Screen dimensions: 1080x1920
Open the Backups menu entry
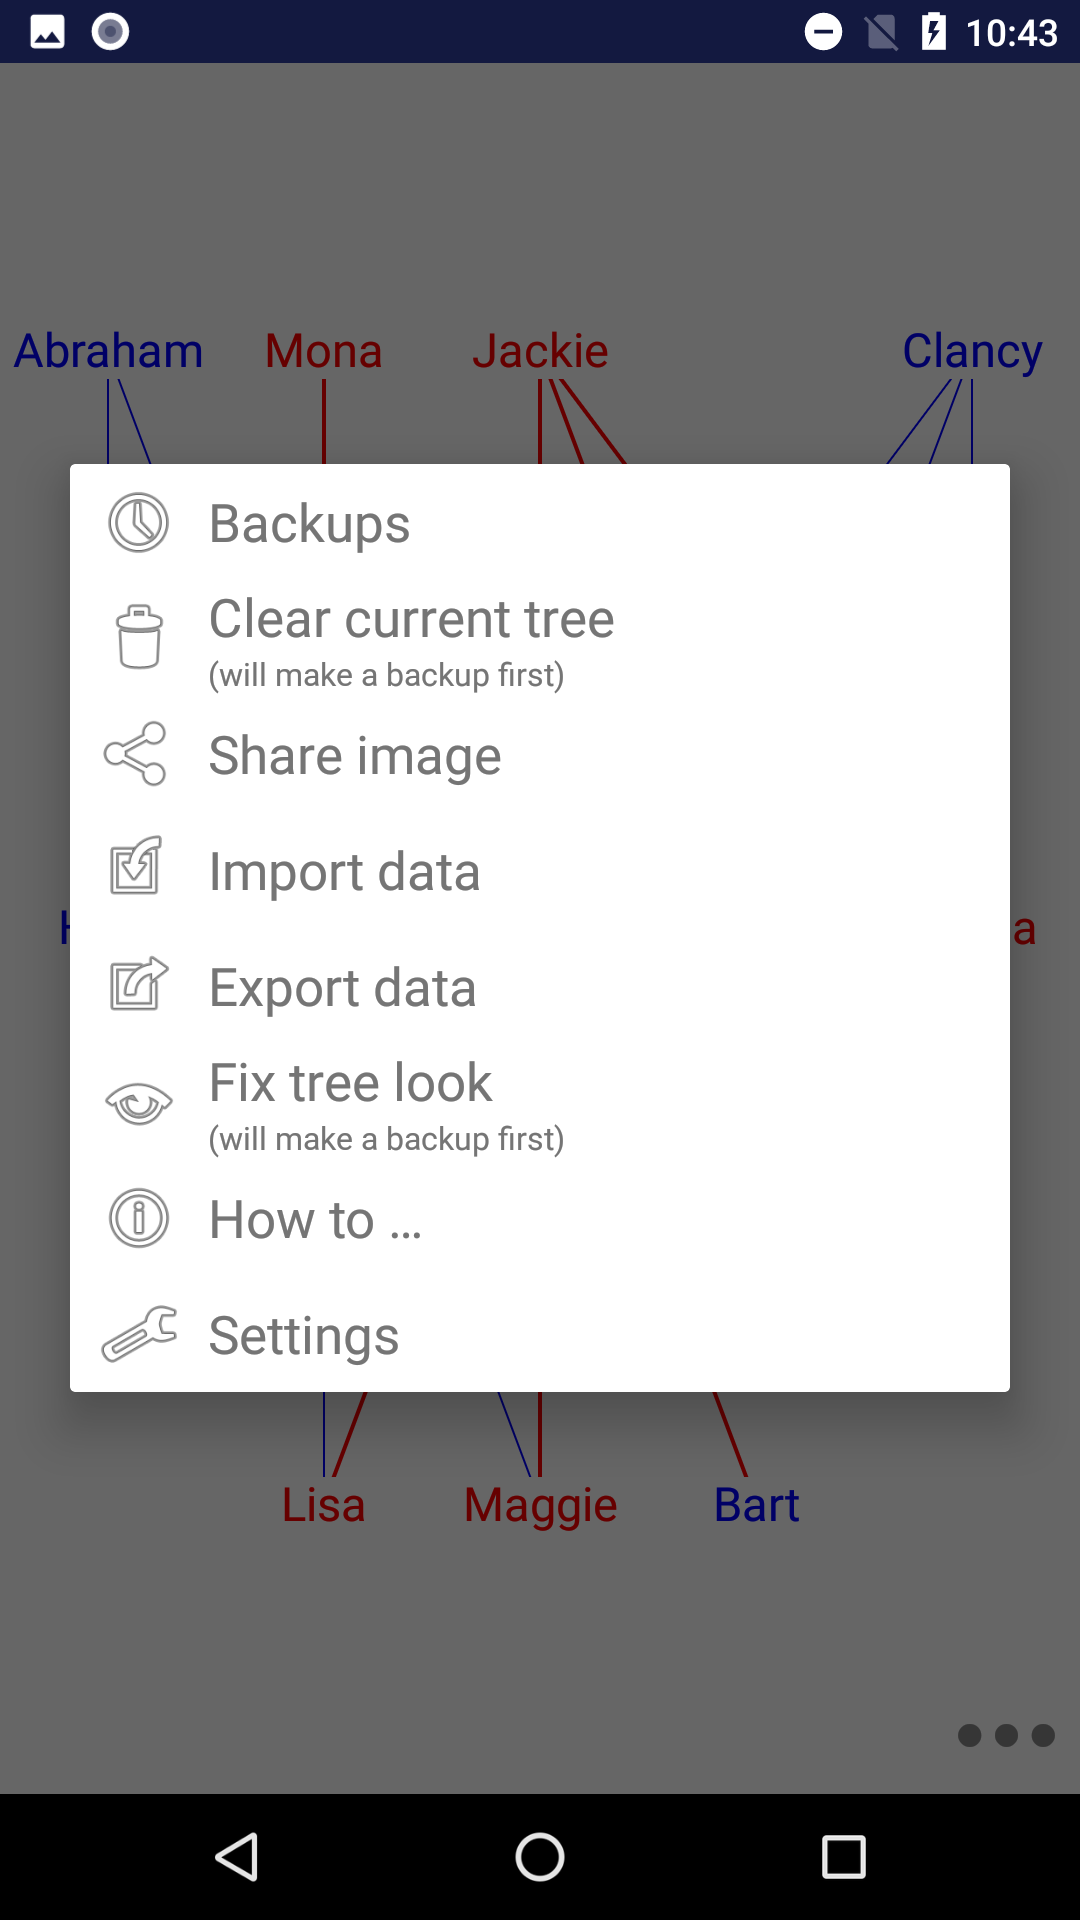point(309,524)
